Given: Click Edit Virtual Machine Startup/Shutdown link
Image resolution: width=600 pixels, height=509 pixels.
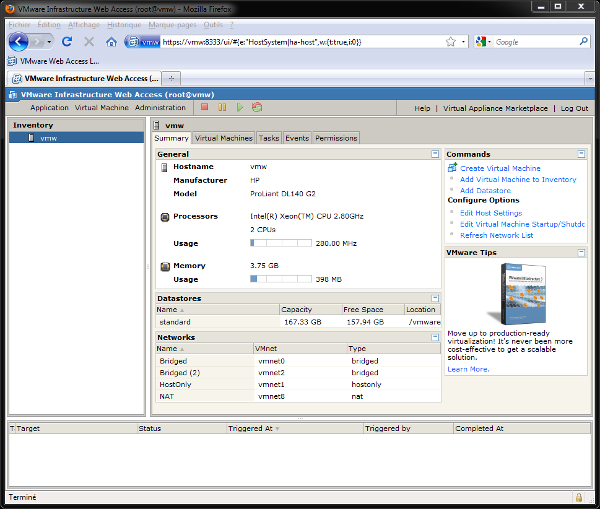Looking at the screenshot, I should [522, 224].
